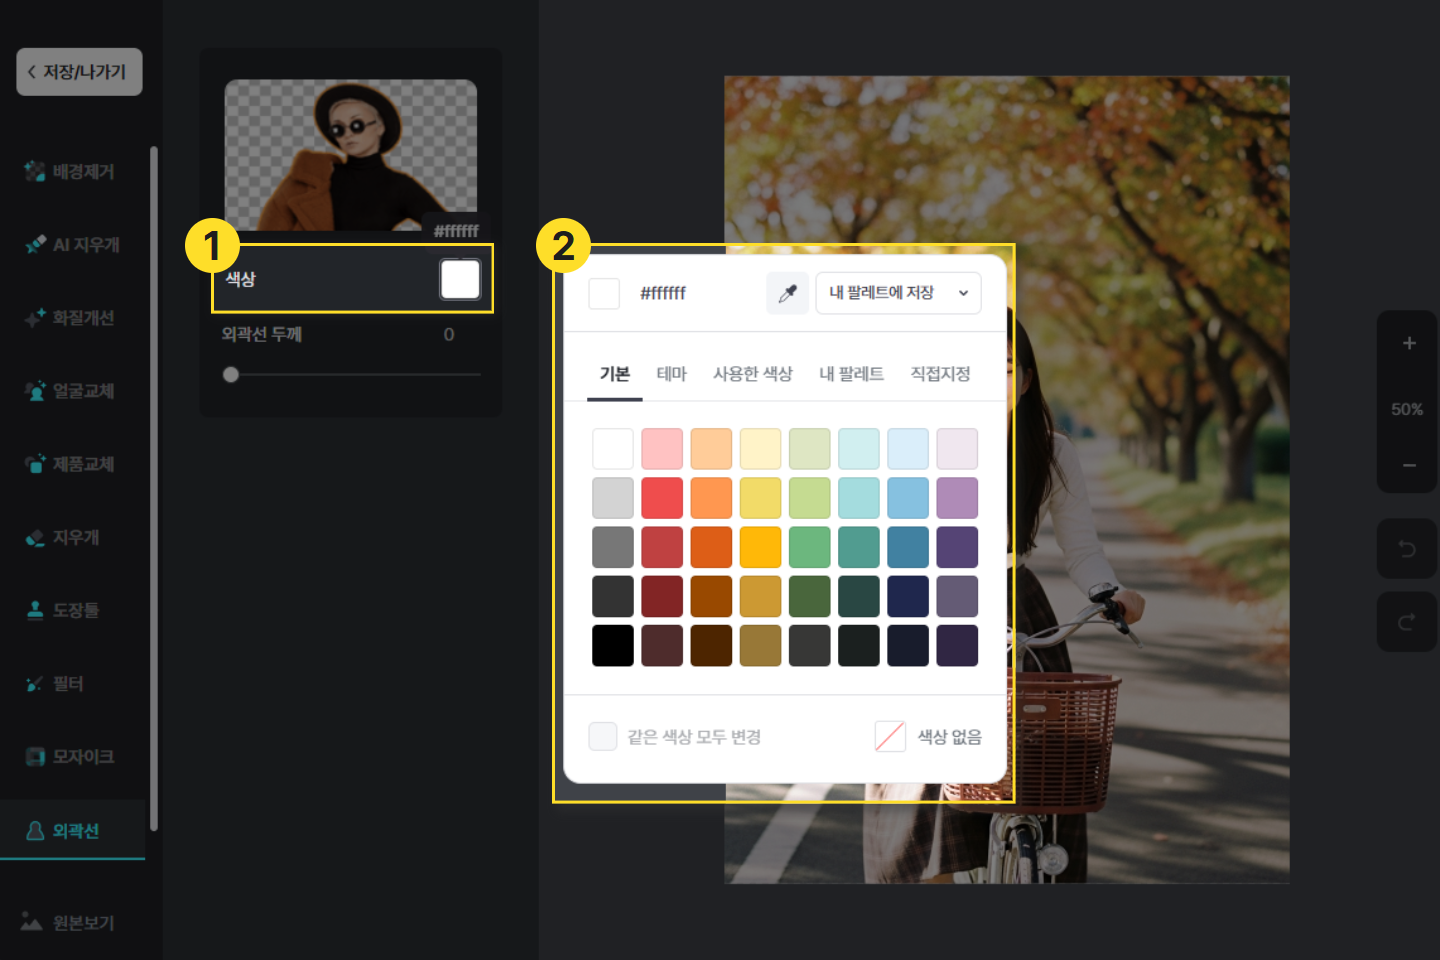Open the AI 지우개 eraser tool
Image resolution: width=1440 pixels, height=960 pixels.
point(72,245)
